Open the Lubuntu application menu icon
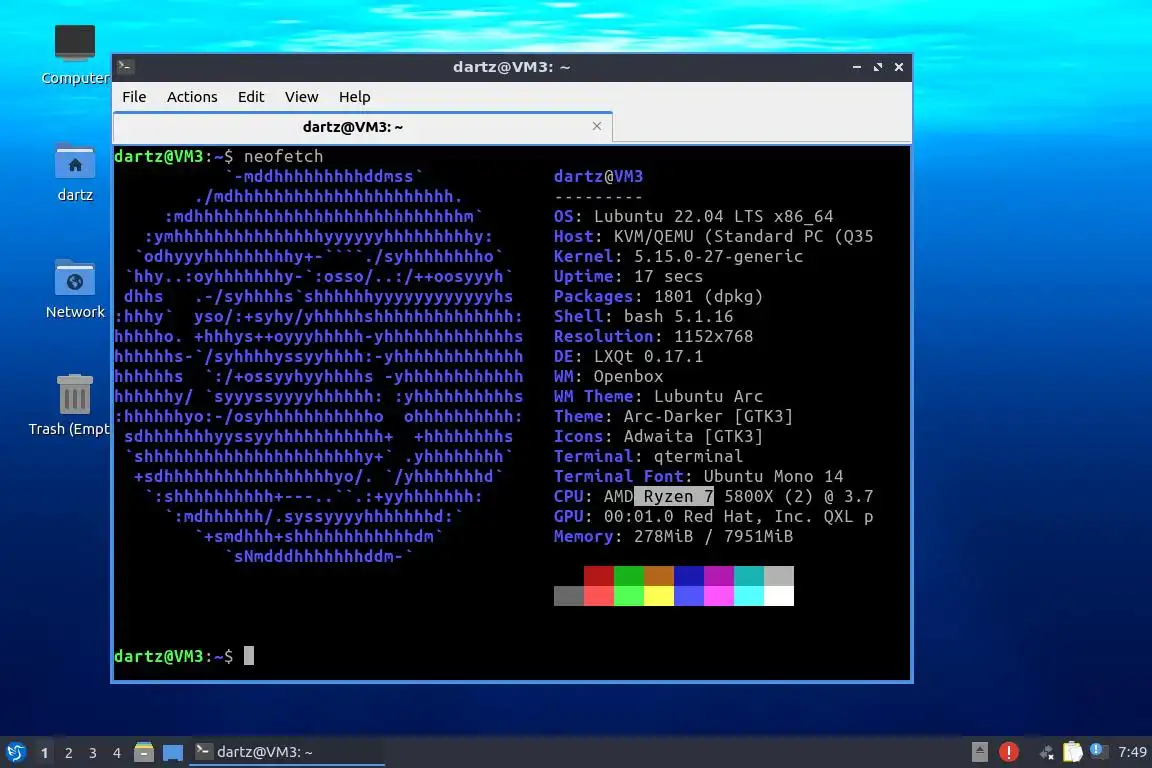1152x768 pixels. coord(15,752)
